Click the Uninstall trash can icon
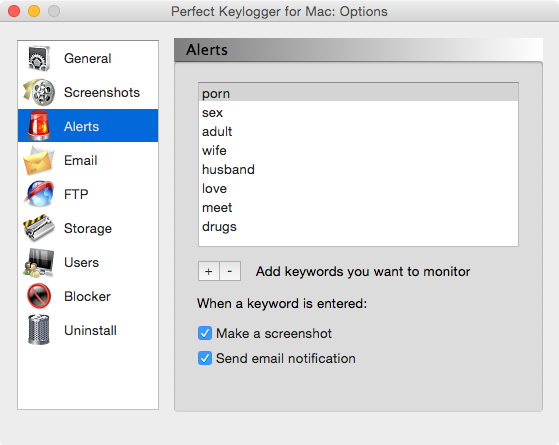This screenshot has height=445, width=559. click(x=39, y=330)
